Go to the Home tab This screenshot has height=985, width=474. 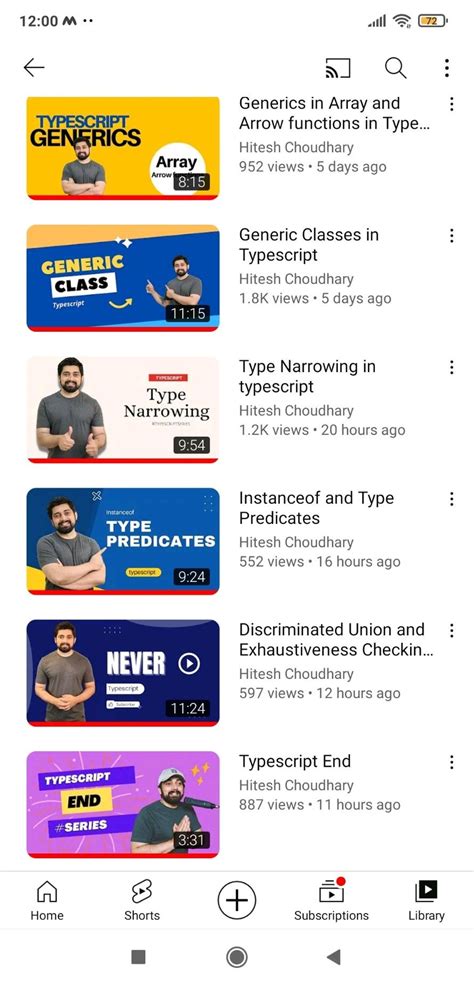coord(47,900)
